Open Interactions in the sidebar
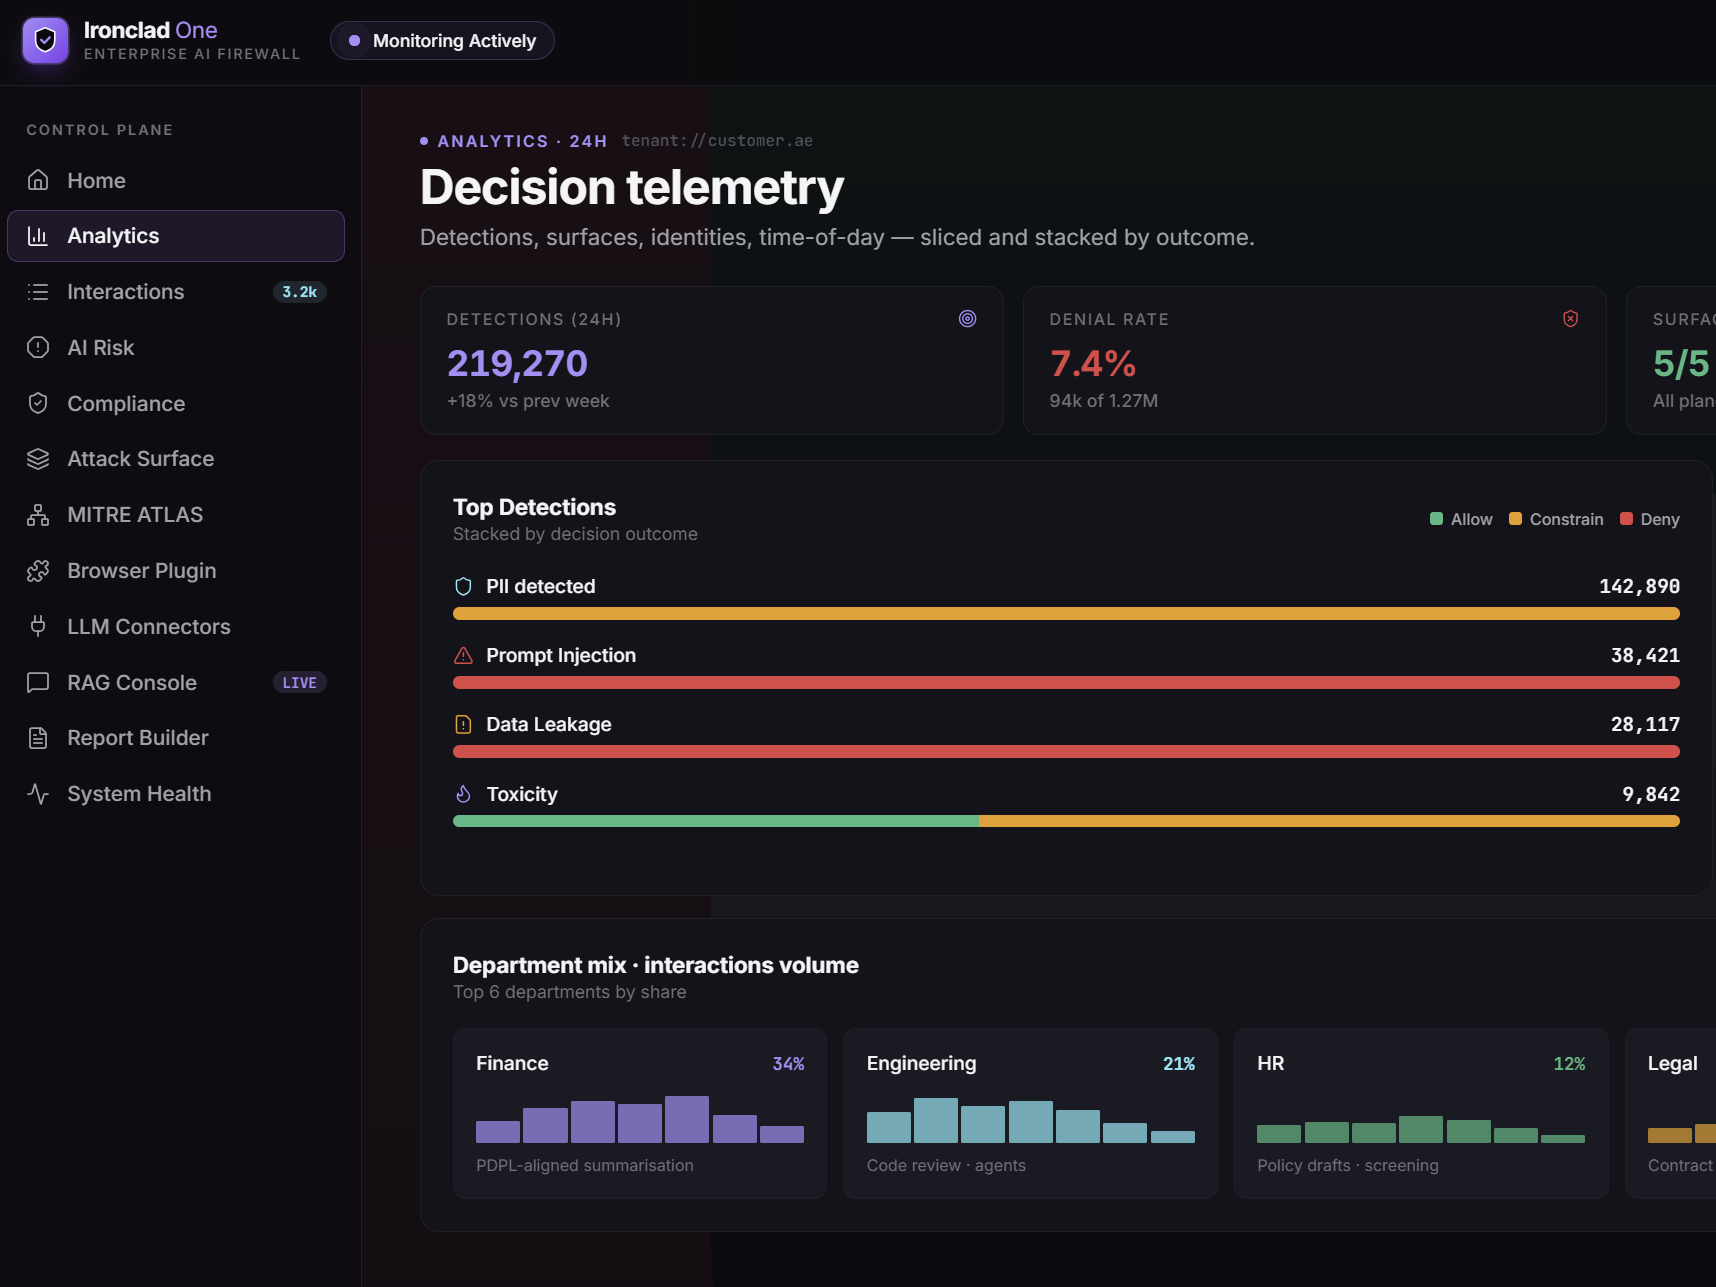The image size is (1716, 1287). [x=176, y=292]
